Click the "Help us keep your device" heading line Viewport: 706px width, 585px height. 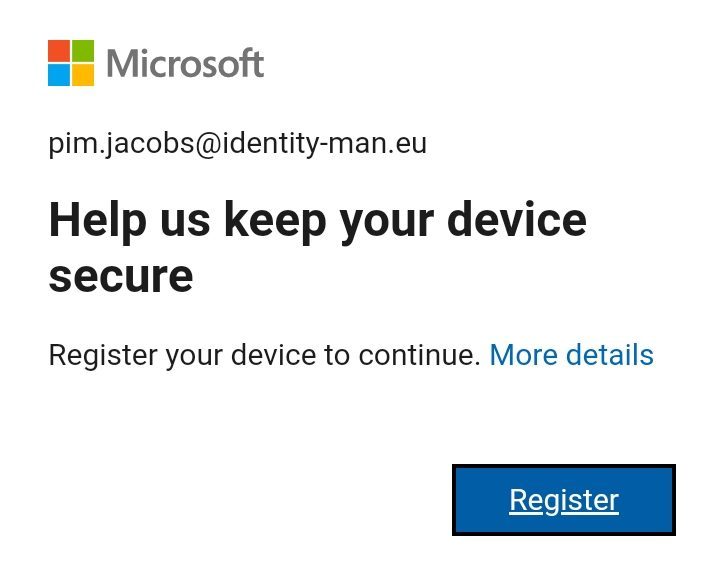(317, 220)
